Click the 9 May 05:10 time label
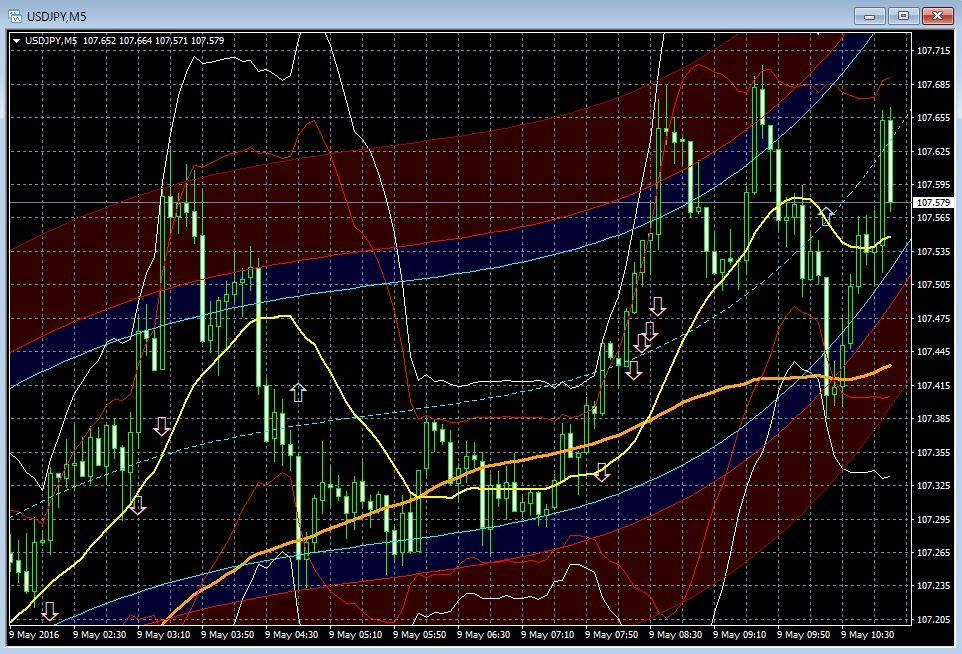Viewport: 962px width, 654px height. (x=355, y=634)
